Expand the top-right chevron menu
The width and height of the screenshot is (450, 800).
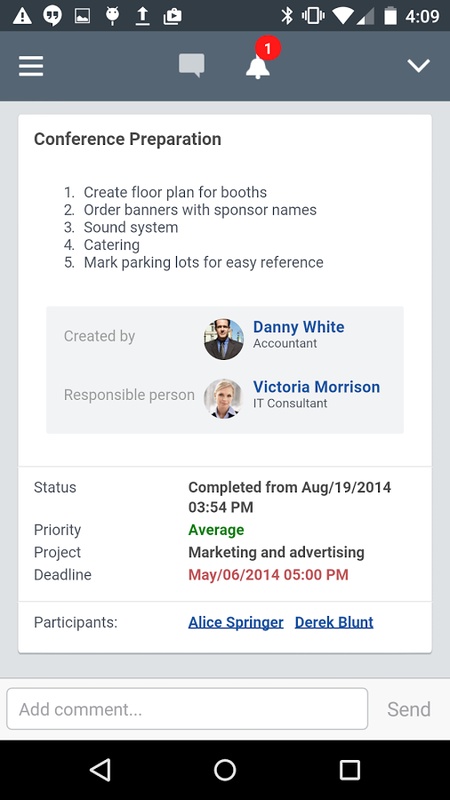tap(418, 65)
